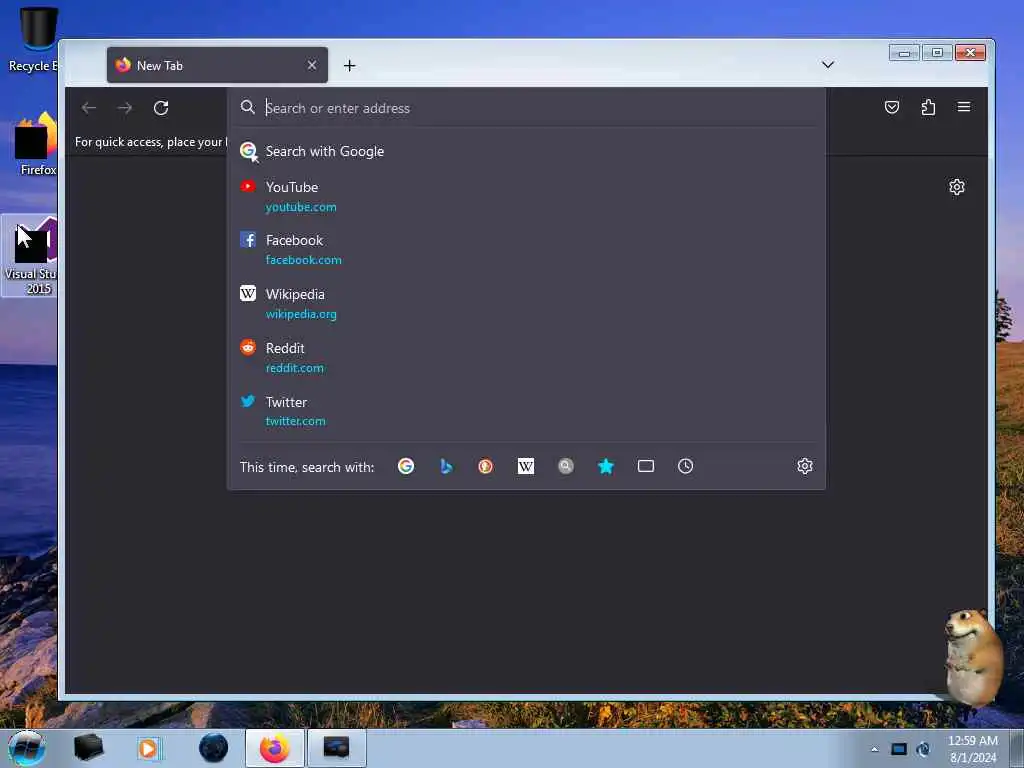Search this time with DuckDuckGo icon

486,466
